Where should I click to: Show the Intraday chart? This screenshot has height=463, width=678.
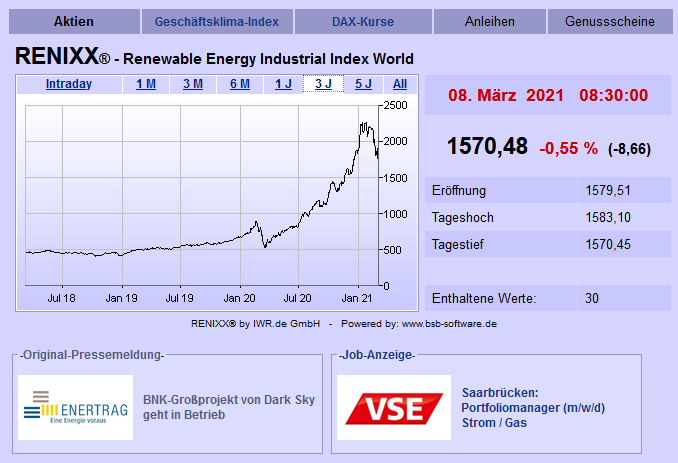69,84
